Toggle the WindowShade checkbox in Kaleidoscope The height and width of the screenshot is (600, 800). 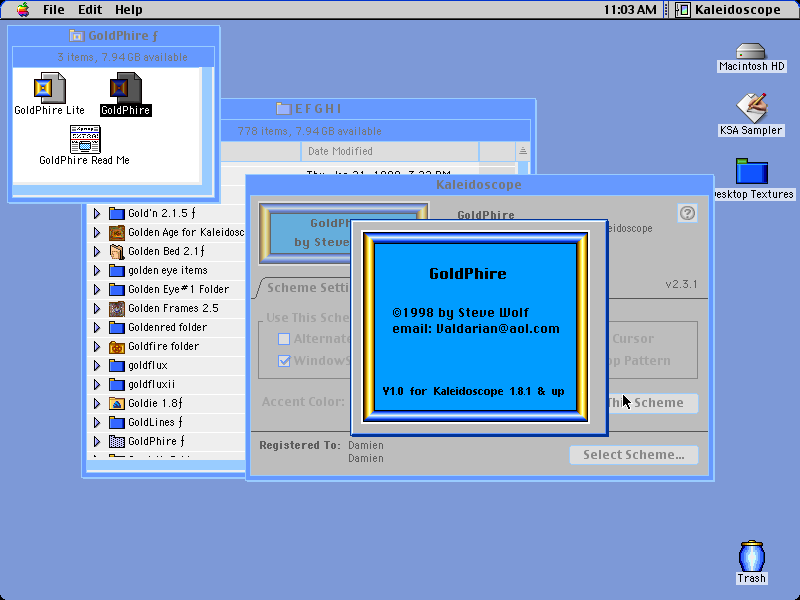tap(284, 361)
